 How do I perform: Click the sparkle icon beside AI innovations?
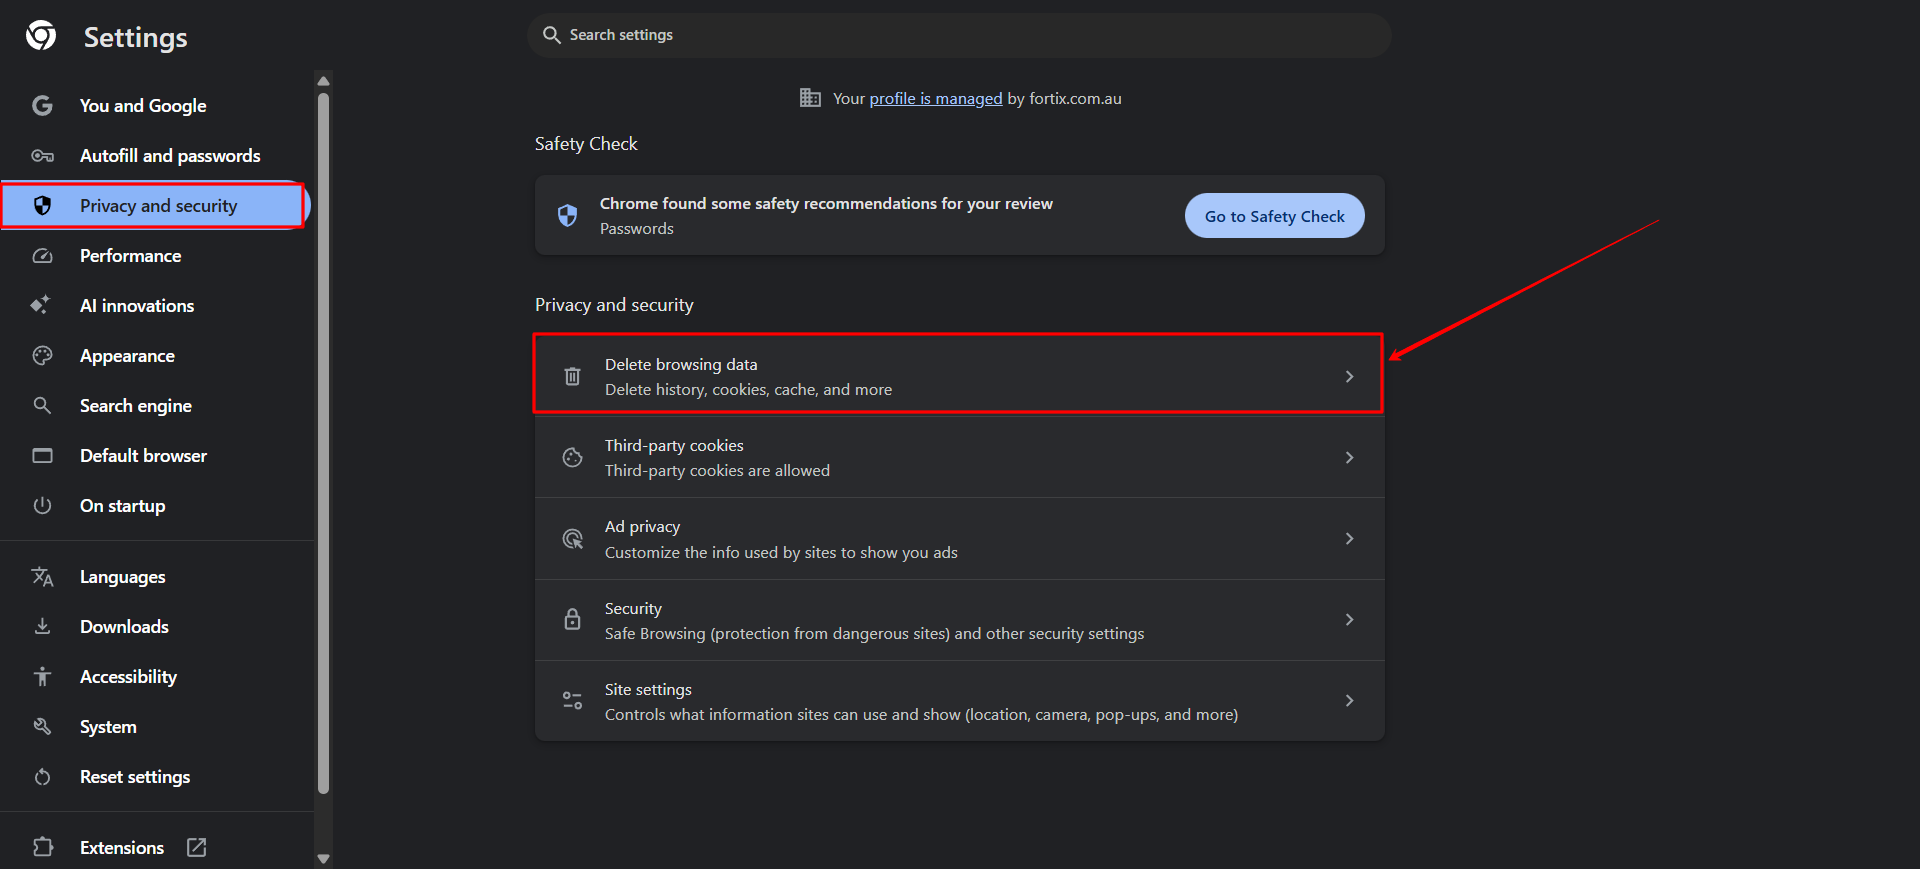[40, 305]
